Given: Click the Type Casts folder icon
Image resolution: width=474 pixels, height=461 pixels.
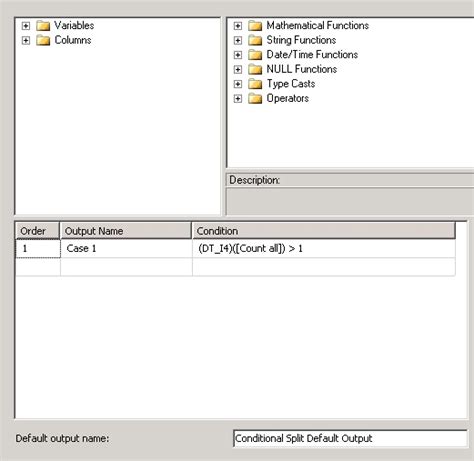Looking at the screenshot, I should (x=255, y=84).
